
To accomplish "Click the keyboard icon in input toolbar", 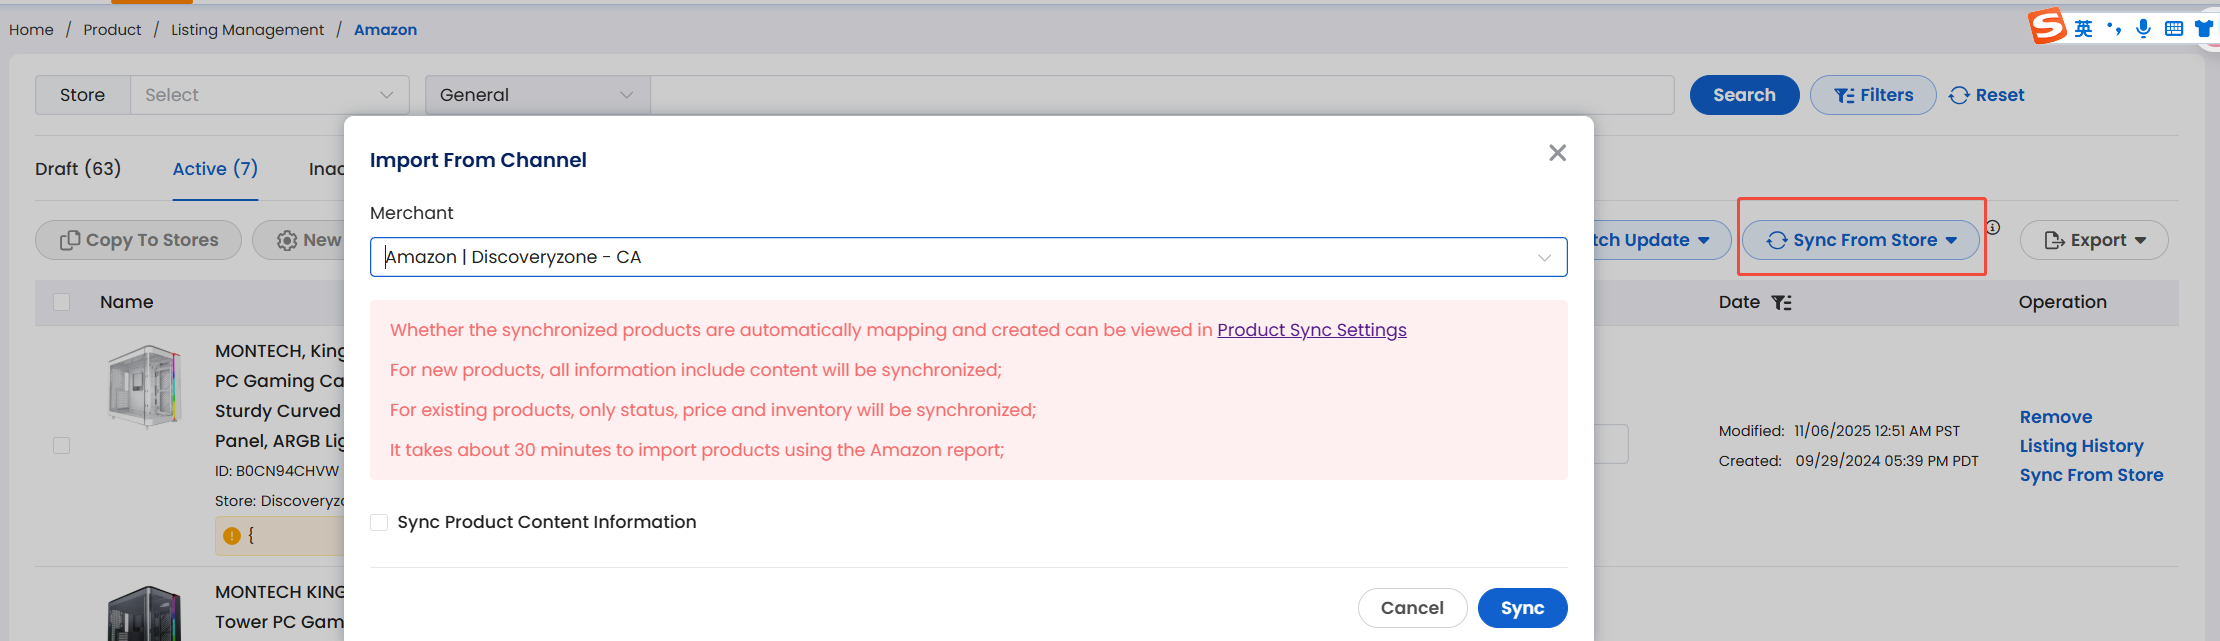I will 2174,28.
